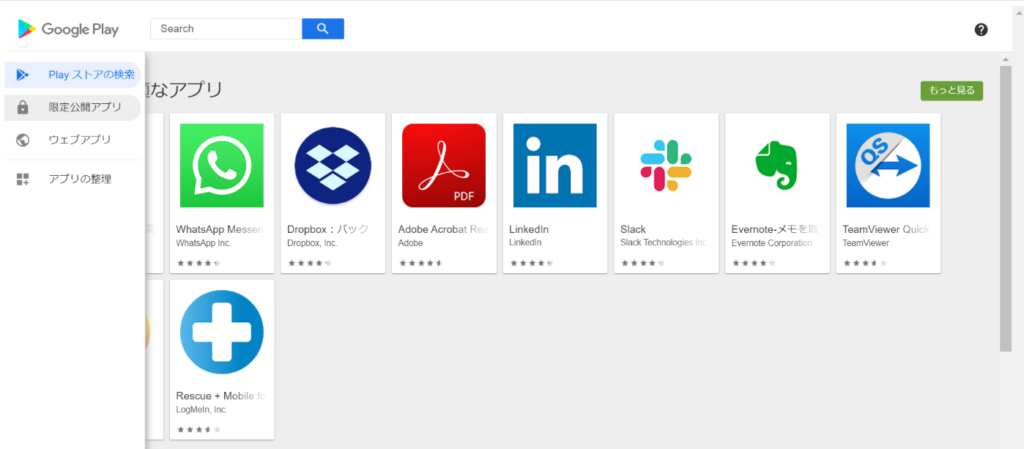Viewport: 1024px width, 449px height.
Task: Open 限定公開アプリ in sidebar
Action: tap(85, 107)
